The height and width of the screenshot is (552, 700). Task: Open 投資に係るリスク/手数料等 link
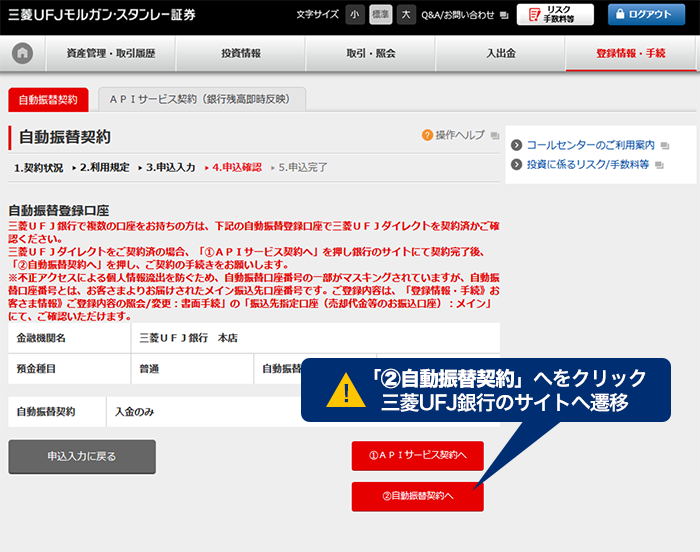(x=588, y=164)
